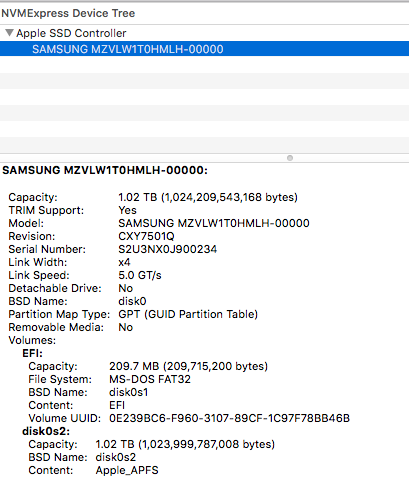
Task: Click the Link Speed: label
Action: tap(39, 275)
